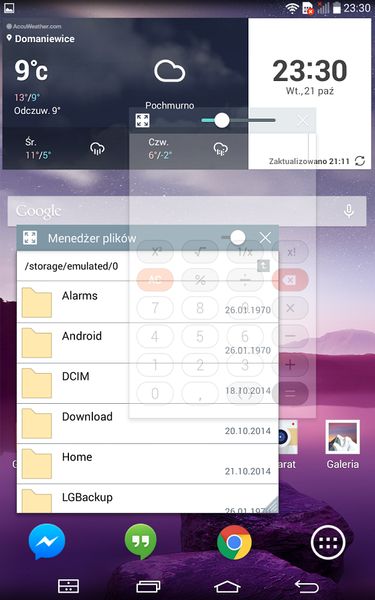This screenshot has width=375, height=600.
Task: Tap the Home navigation button
Action: click(x=227, y=586)
